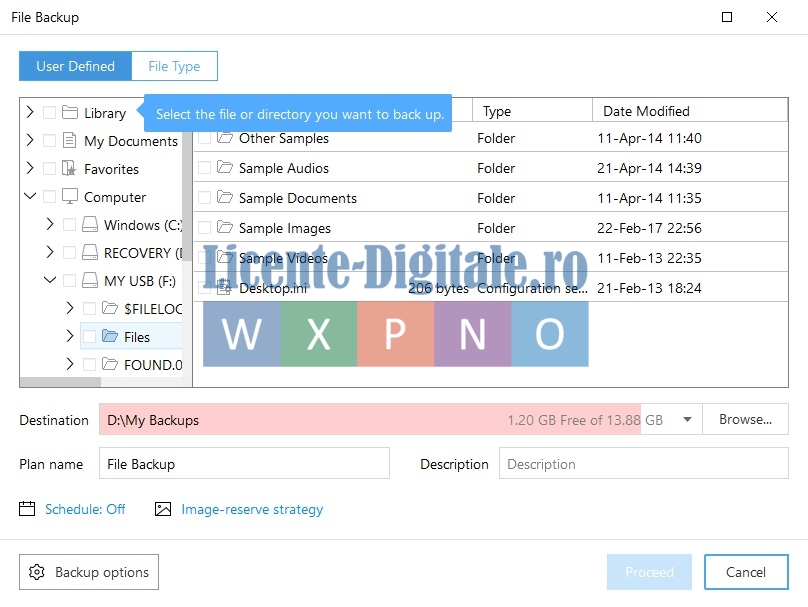This screenshot has height=607, width=808.
Task: Click the Description input field
Action: click(644, 464)
